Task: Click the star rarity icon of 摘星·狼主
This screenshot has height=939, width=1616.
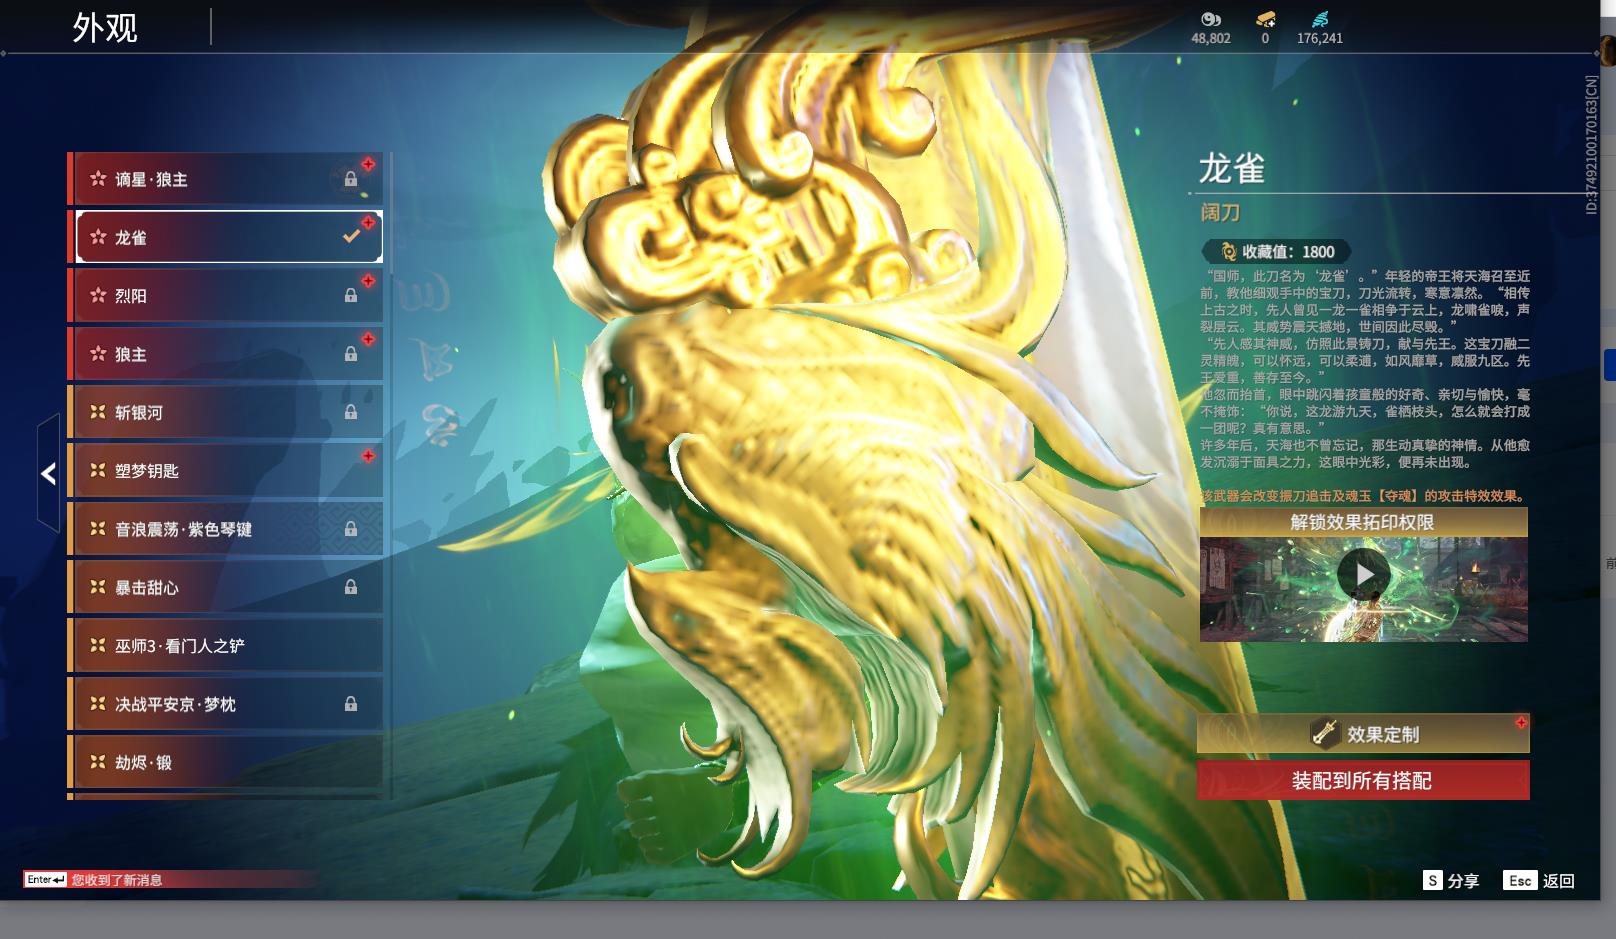Action: coord(98,179)
